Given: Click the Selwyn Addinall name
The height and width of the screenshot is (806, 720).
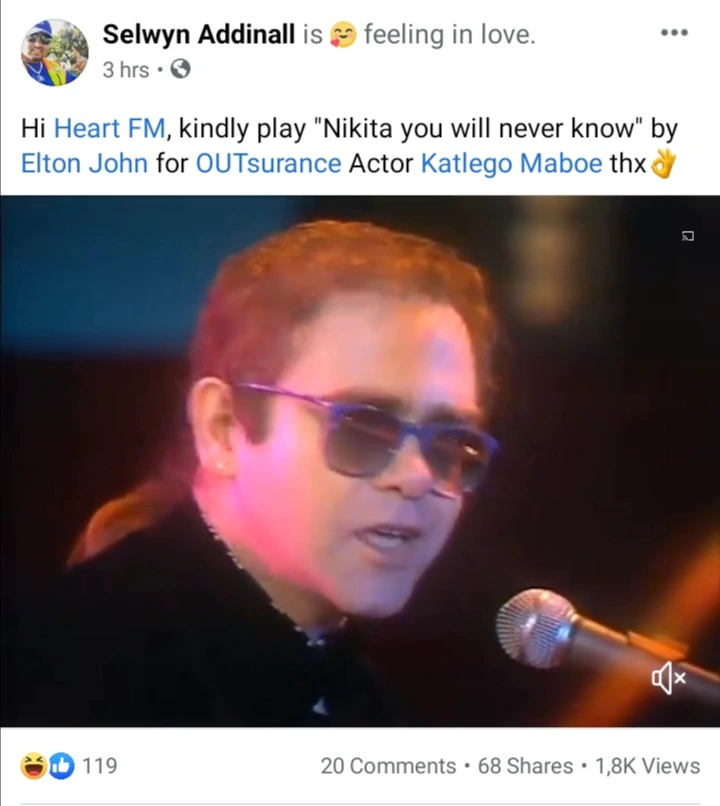Looking at the screenshot, I should point(198,34).
